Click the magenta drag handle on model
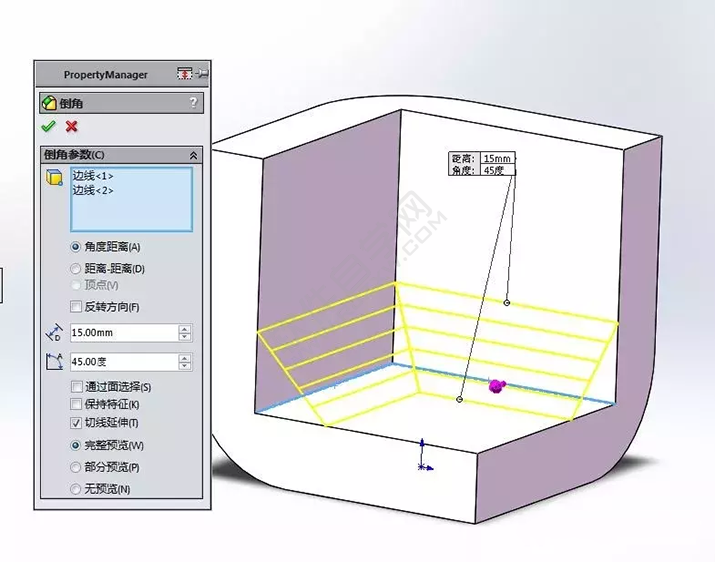 (496, 386)
